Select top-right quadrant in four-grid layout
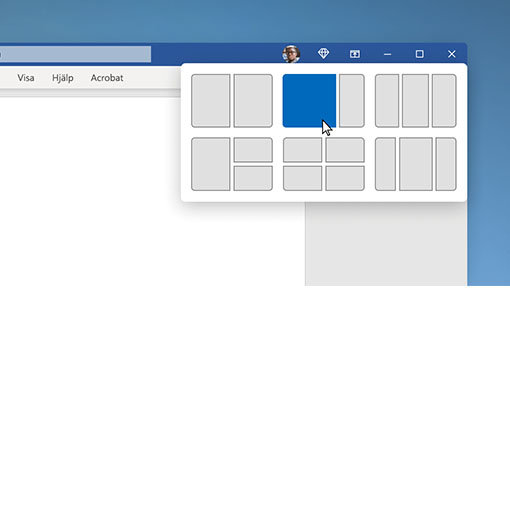 coord(345,150)
